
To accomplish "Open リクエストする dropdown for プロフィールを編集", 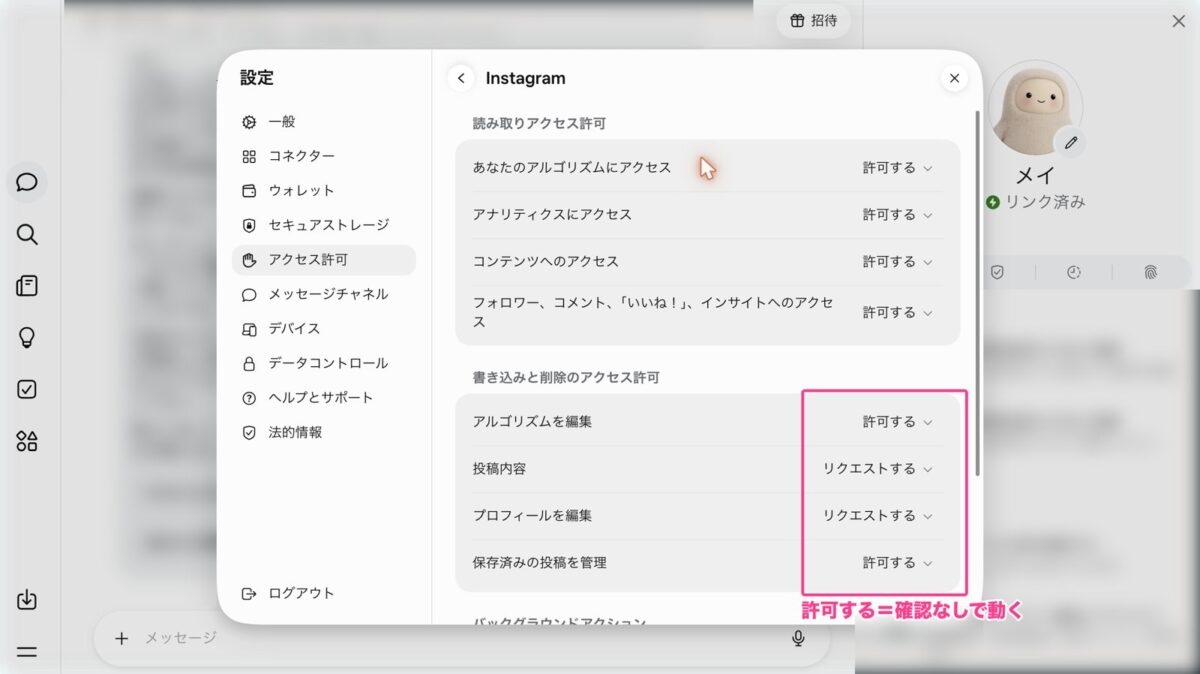I will click(878, 516).
